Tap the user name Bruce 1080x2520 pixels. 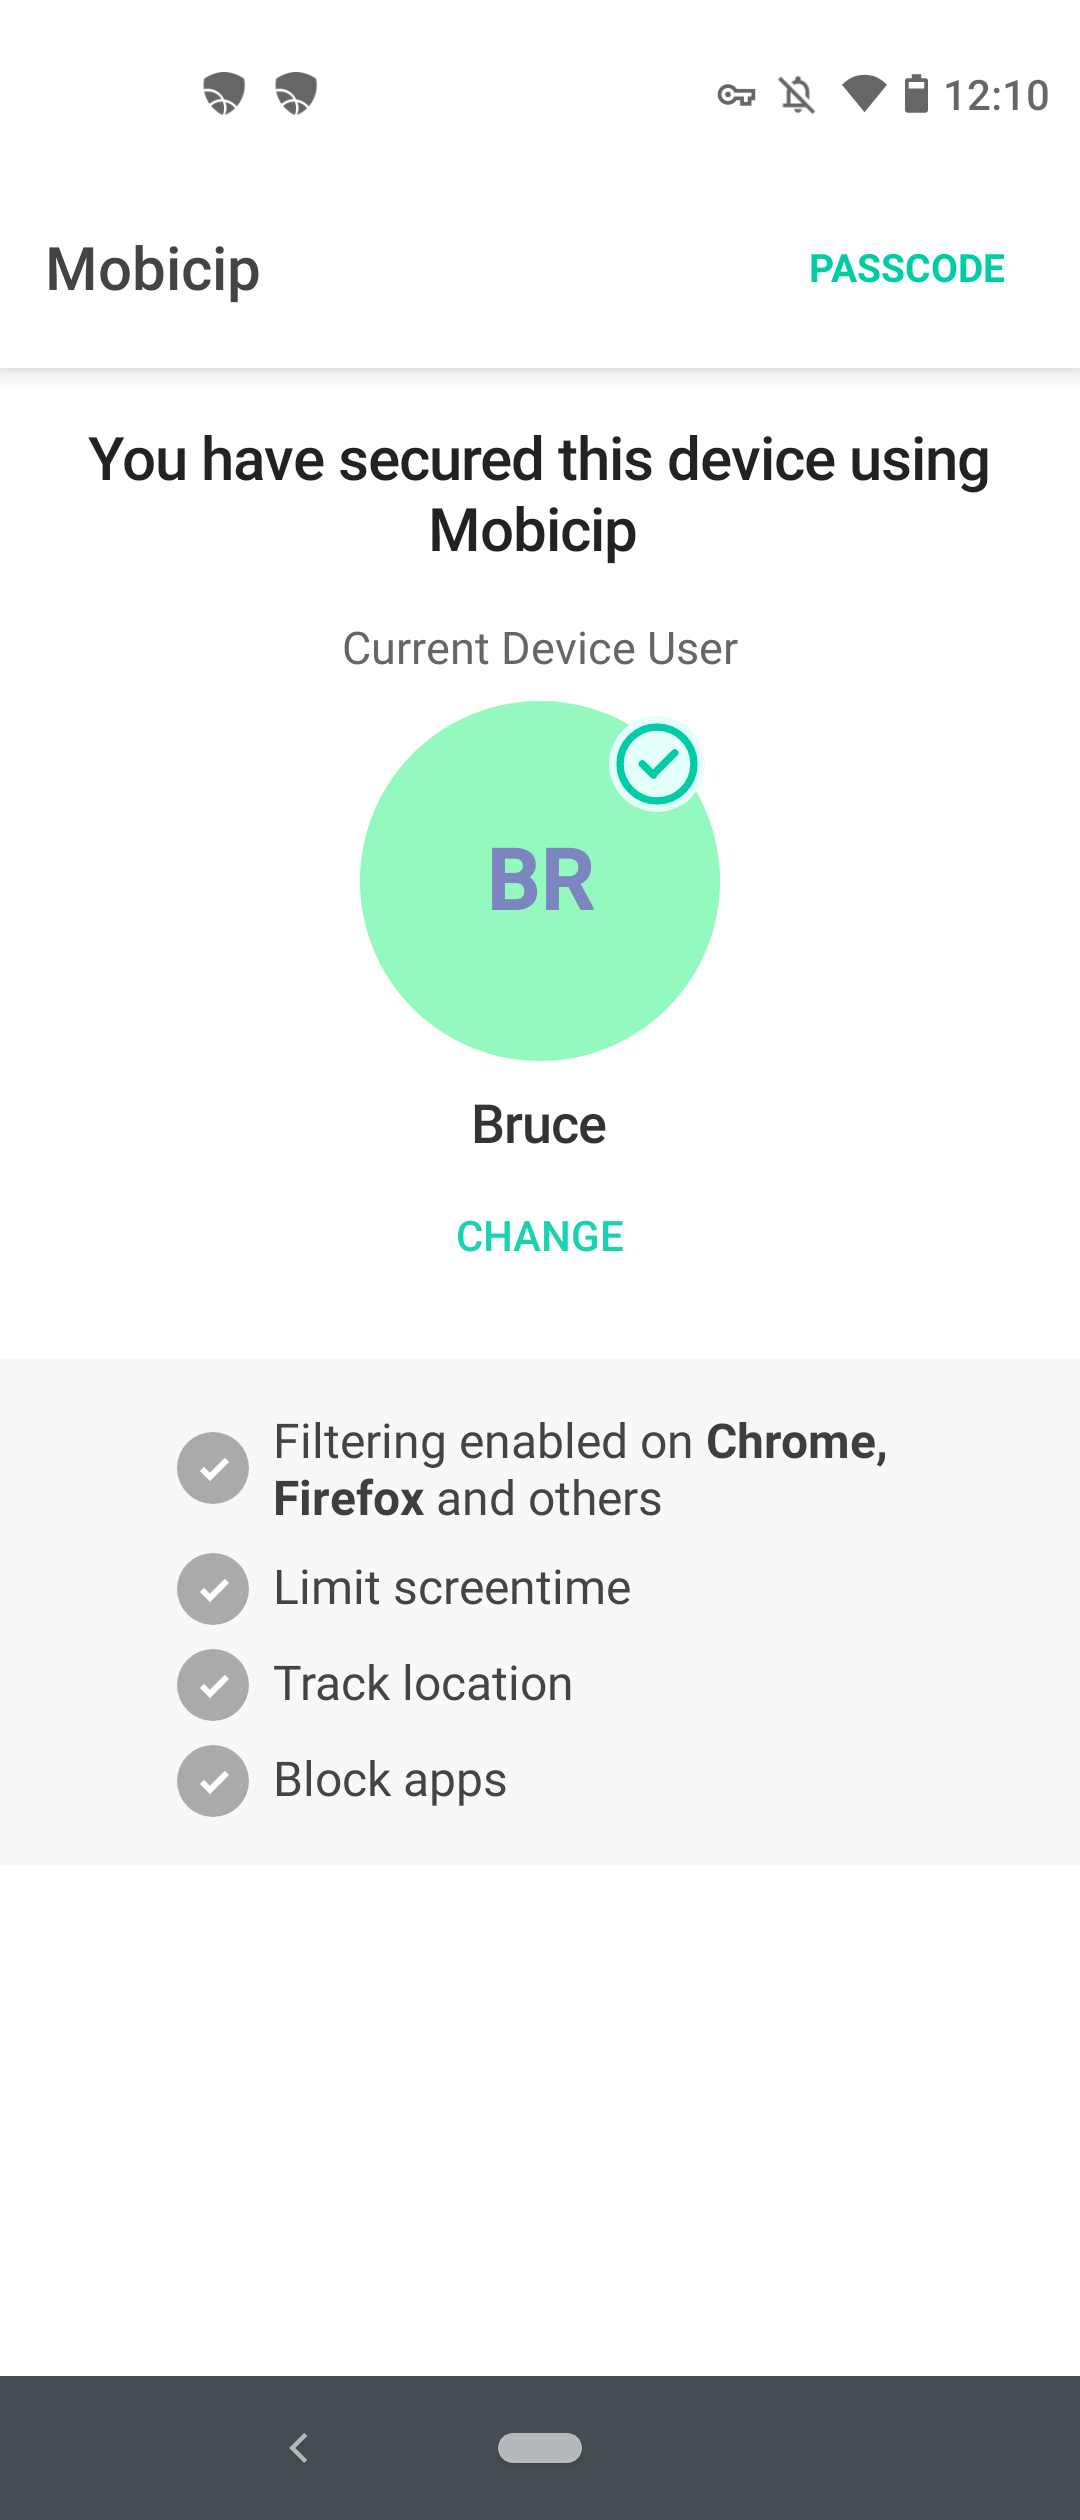click(x=539, y=1125)
